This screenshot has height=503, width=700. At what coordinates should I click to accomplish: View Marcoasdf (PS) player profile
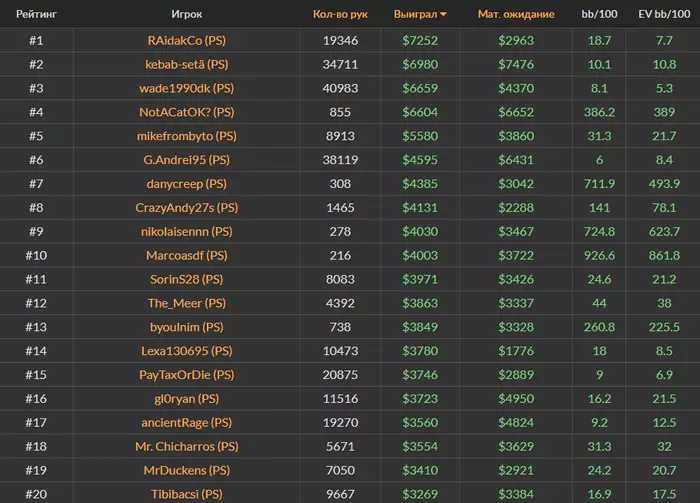(x=186, y=255)
